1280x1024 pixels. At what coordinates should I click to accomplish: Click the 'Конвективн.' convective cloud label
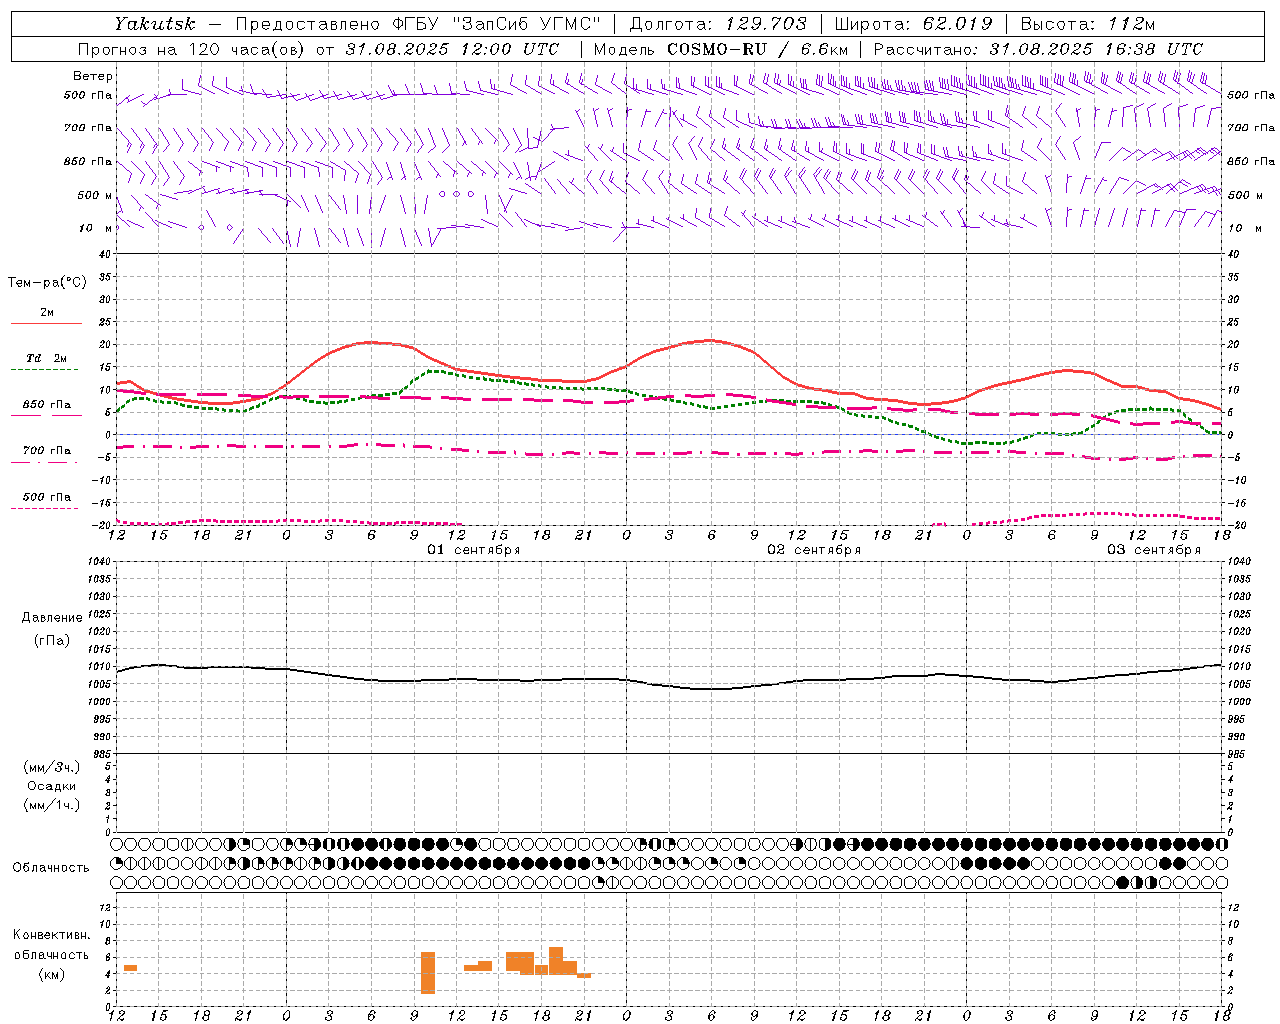pyautogui.click(x=51, y=935)
